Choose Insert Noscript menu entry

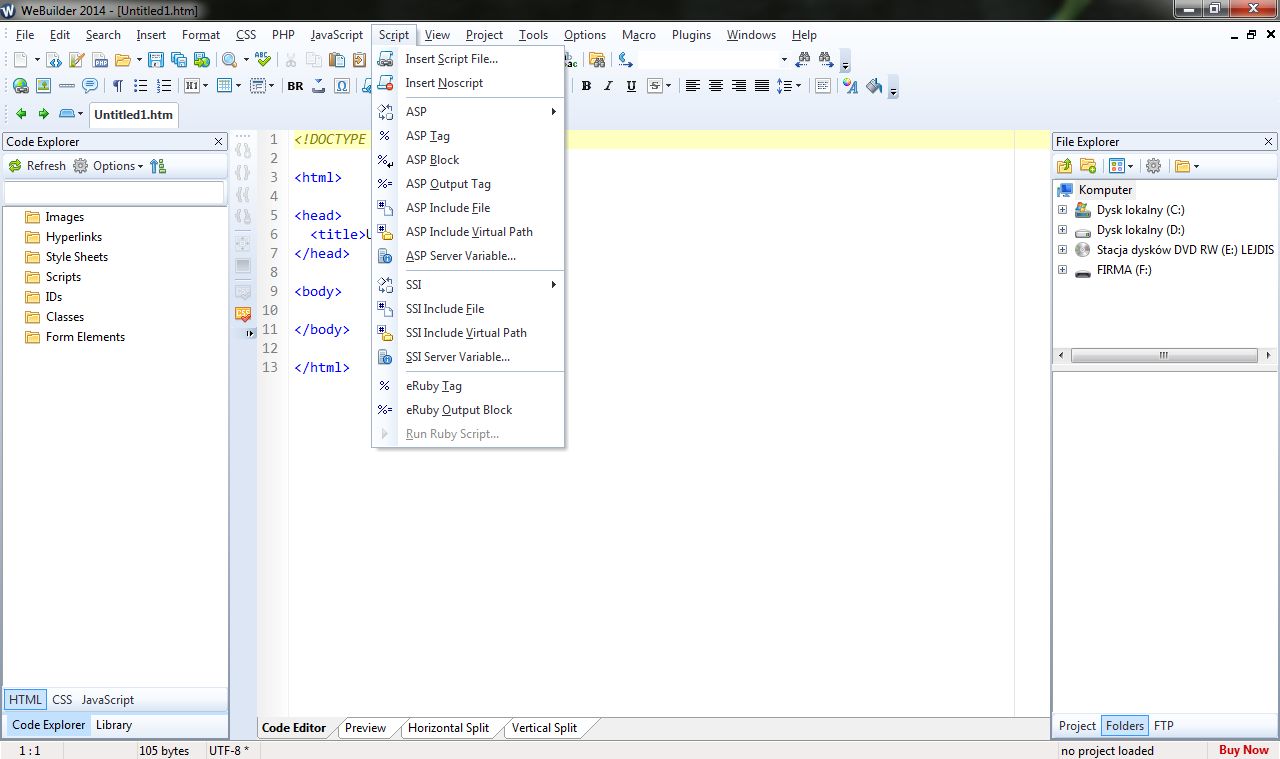pos(468,83)
